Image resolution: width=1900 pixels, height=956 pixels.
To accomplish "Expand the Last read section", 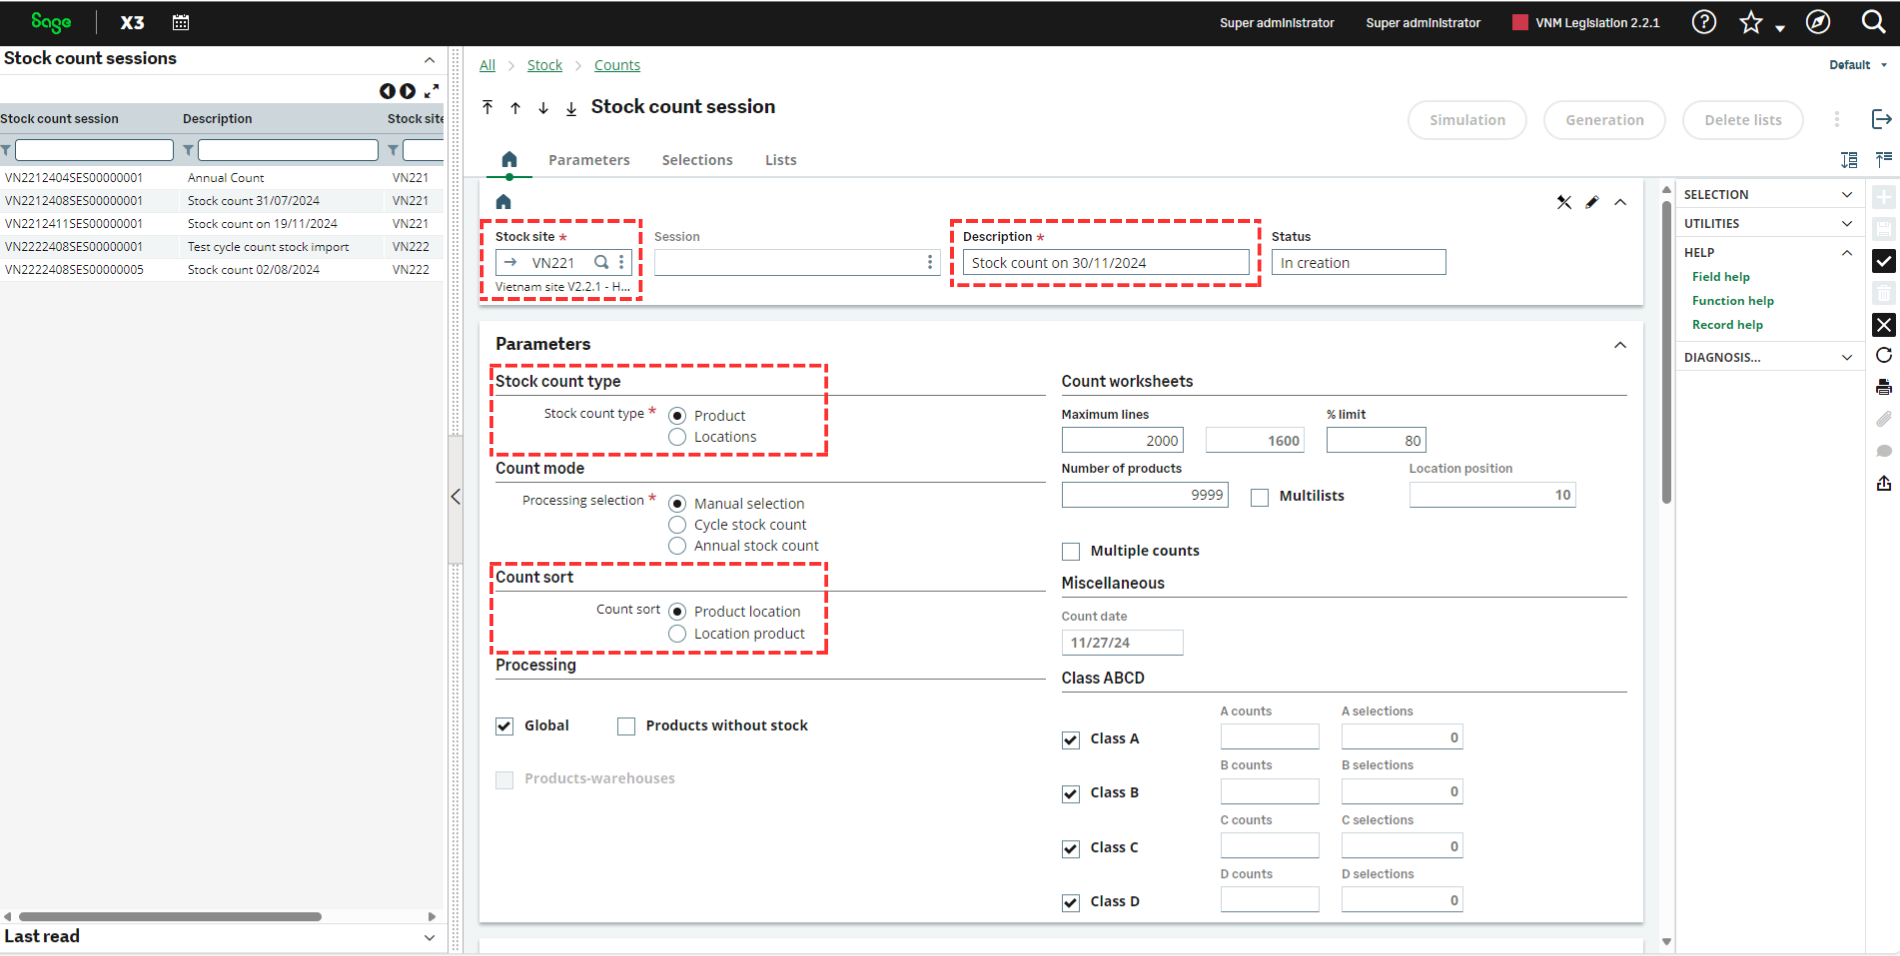I will (429, 938).
